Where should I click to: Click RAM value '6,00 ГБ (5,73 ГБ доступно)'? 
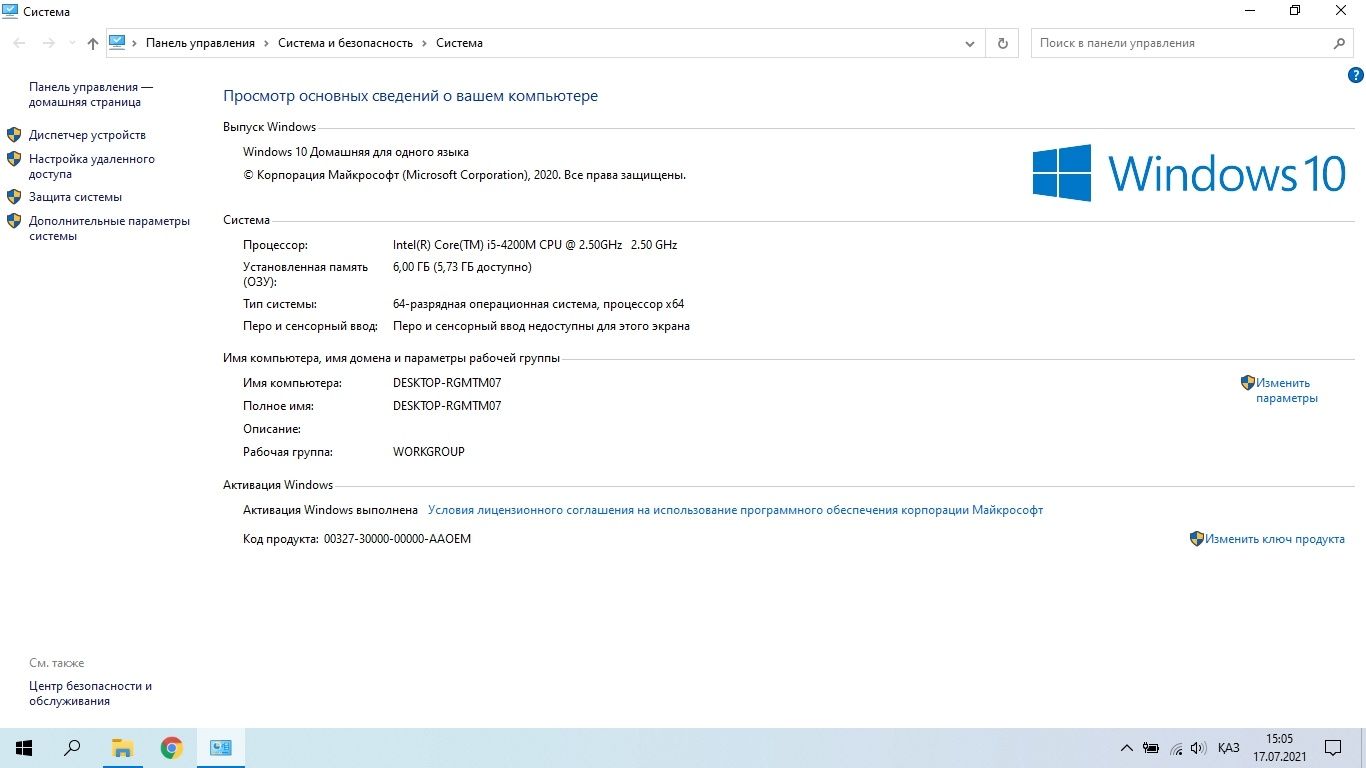462,267
